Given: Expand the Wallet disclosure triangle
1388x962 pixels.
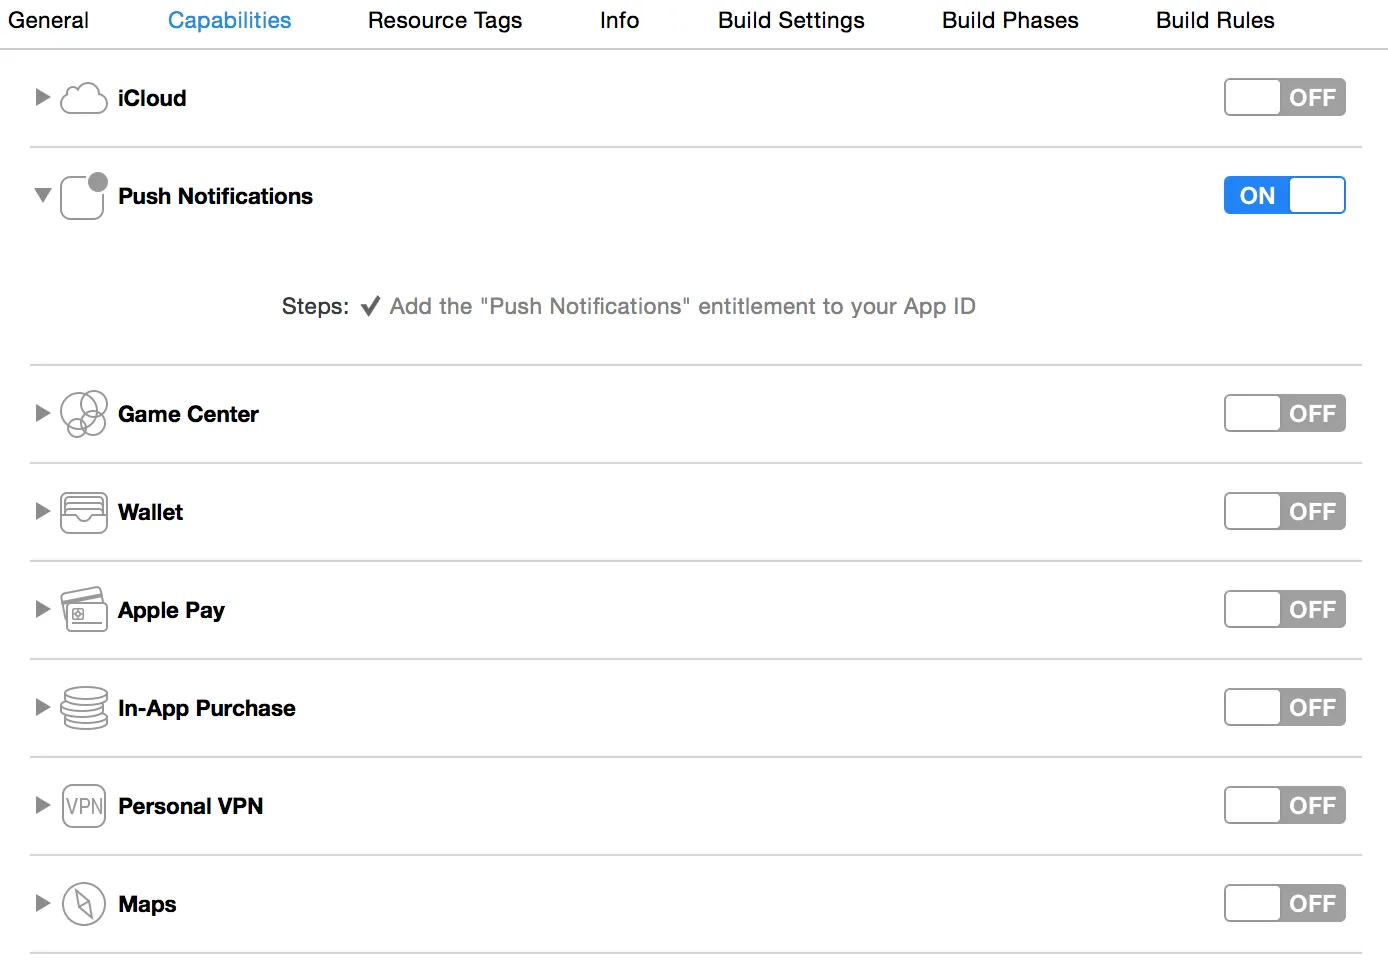Looking at the screenshot, I should 42,511.
